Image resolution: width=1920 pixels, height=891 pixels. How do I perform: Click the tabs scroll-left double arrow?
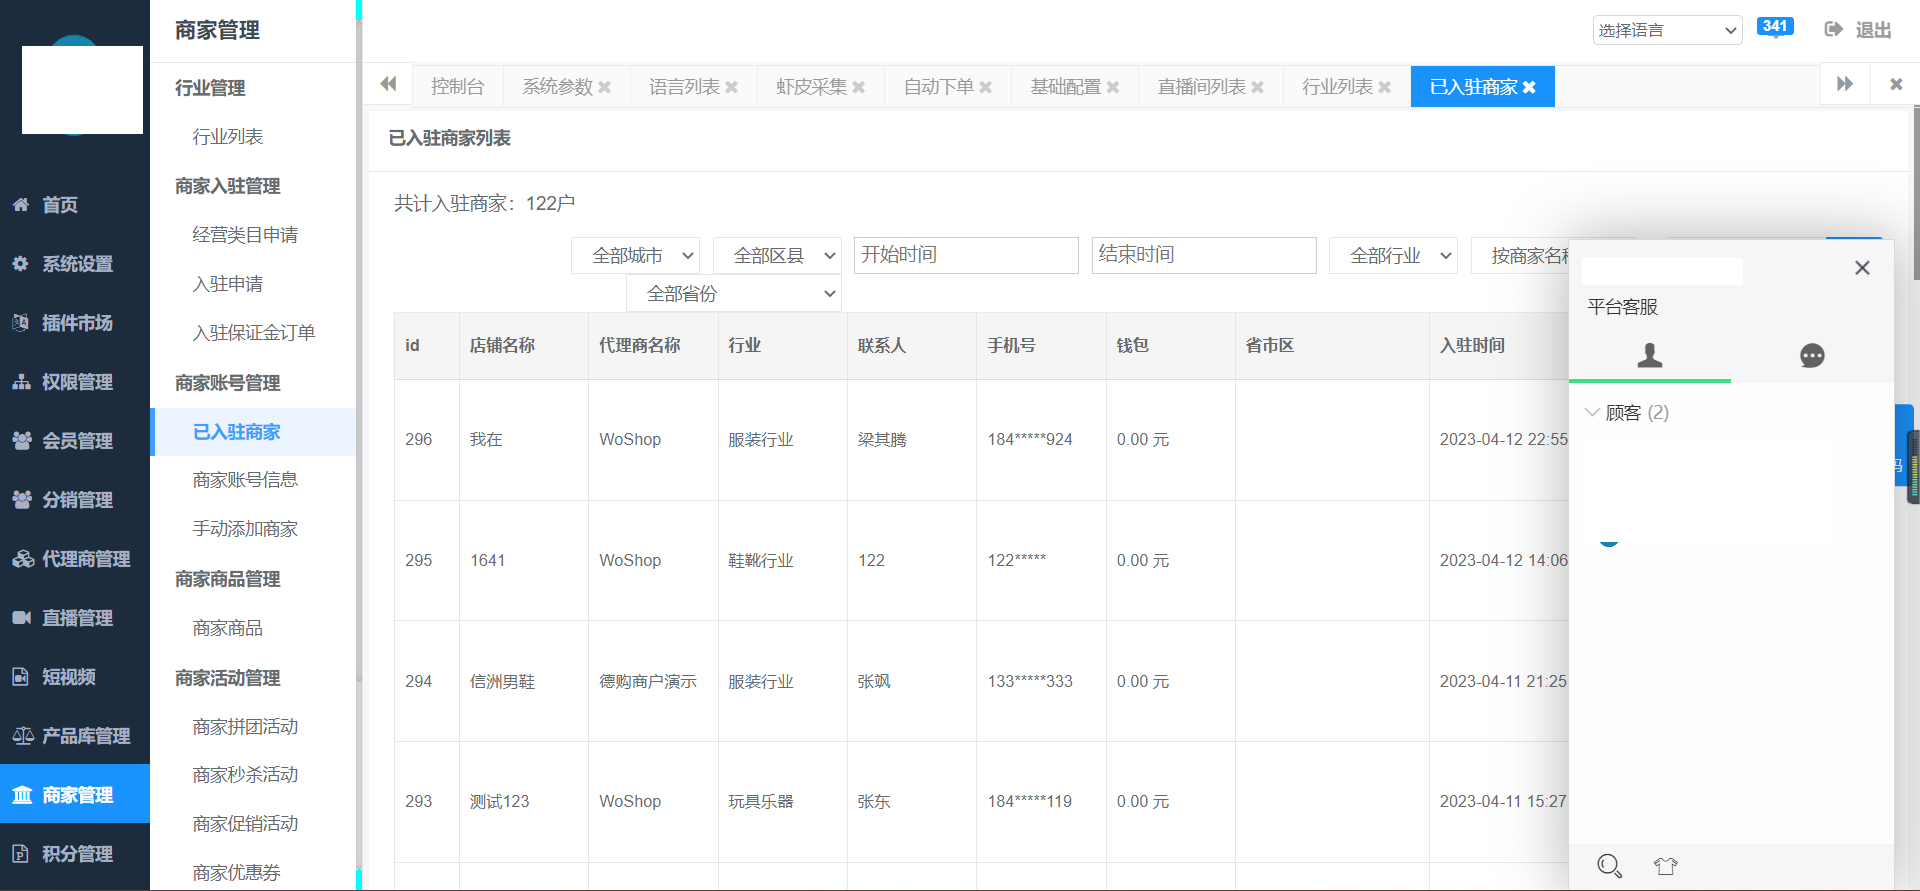point(388,84)
